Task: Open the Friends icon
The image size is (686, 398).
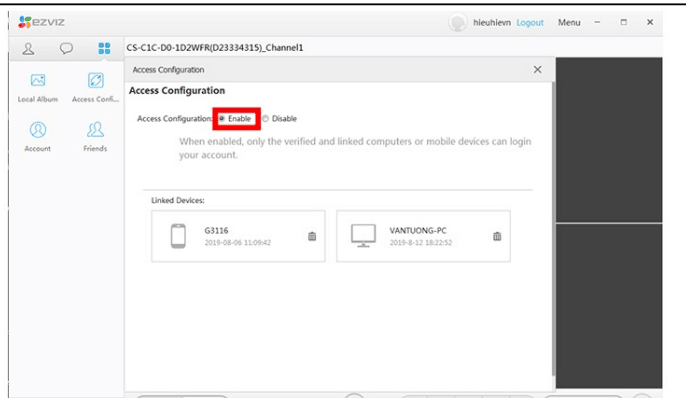Action: point(95,130)
